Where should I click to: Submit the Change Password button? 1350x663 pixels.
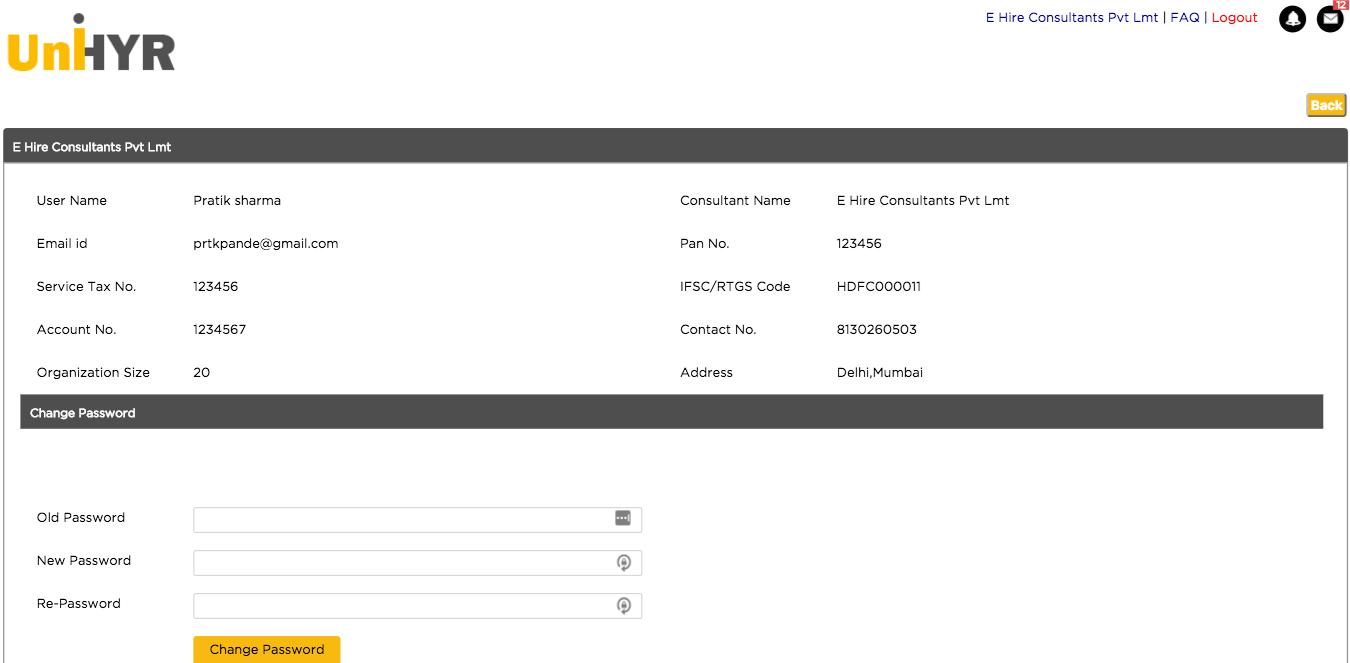tap(267, 649)
